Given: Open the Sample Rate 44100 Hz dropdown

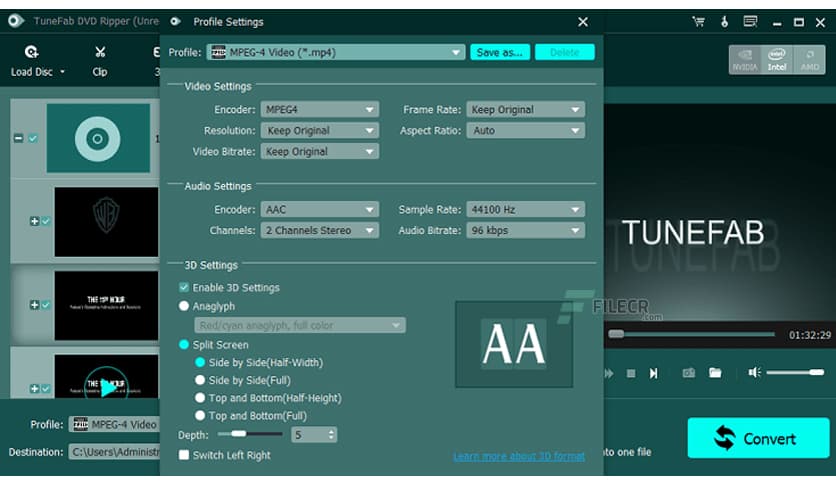Looking at the screenshot, I should (x=525, y=209).
